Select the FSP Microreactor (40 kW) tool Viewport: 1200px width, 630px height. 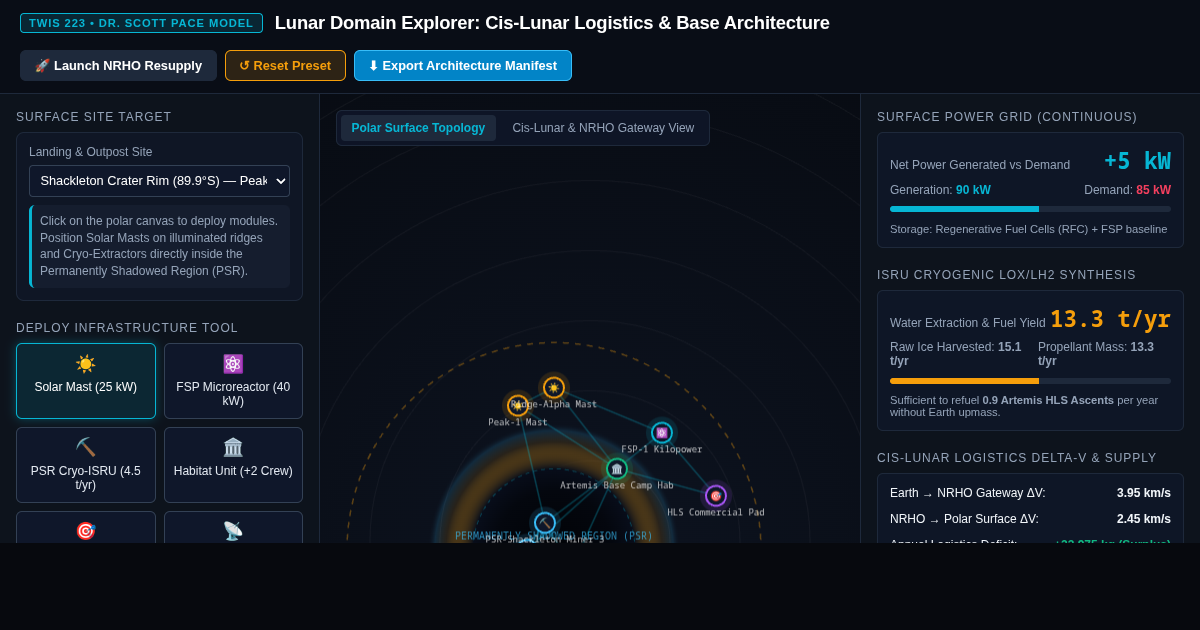pyautogui.click(x=233, y=381)
